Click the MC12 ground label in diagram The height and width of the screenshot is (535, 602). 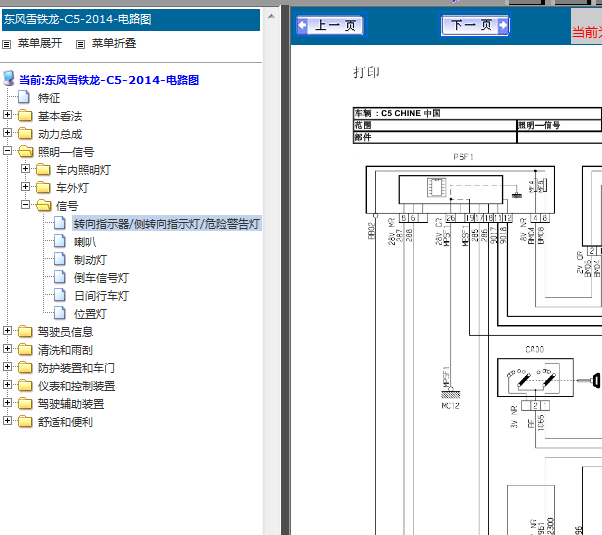(450, 406)
